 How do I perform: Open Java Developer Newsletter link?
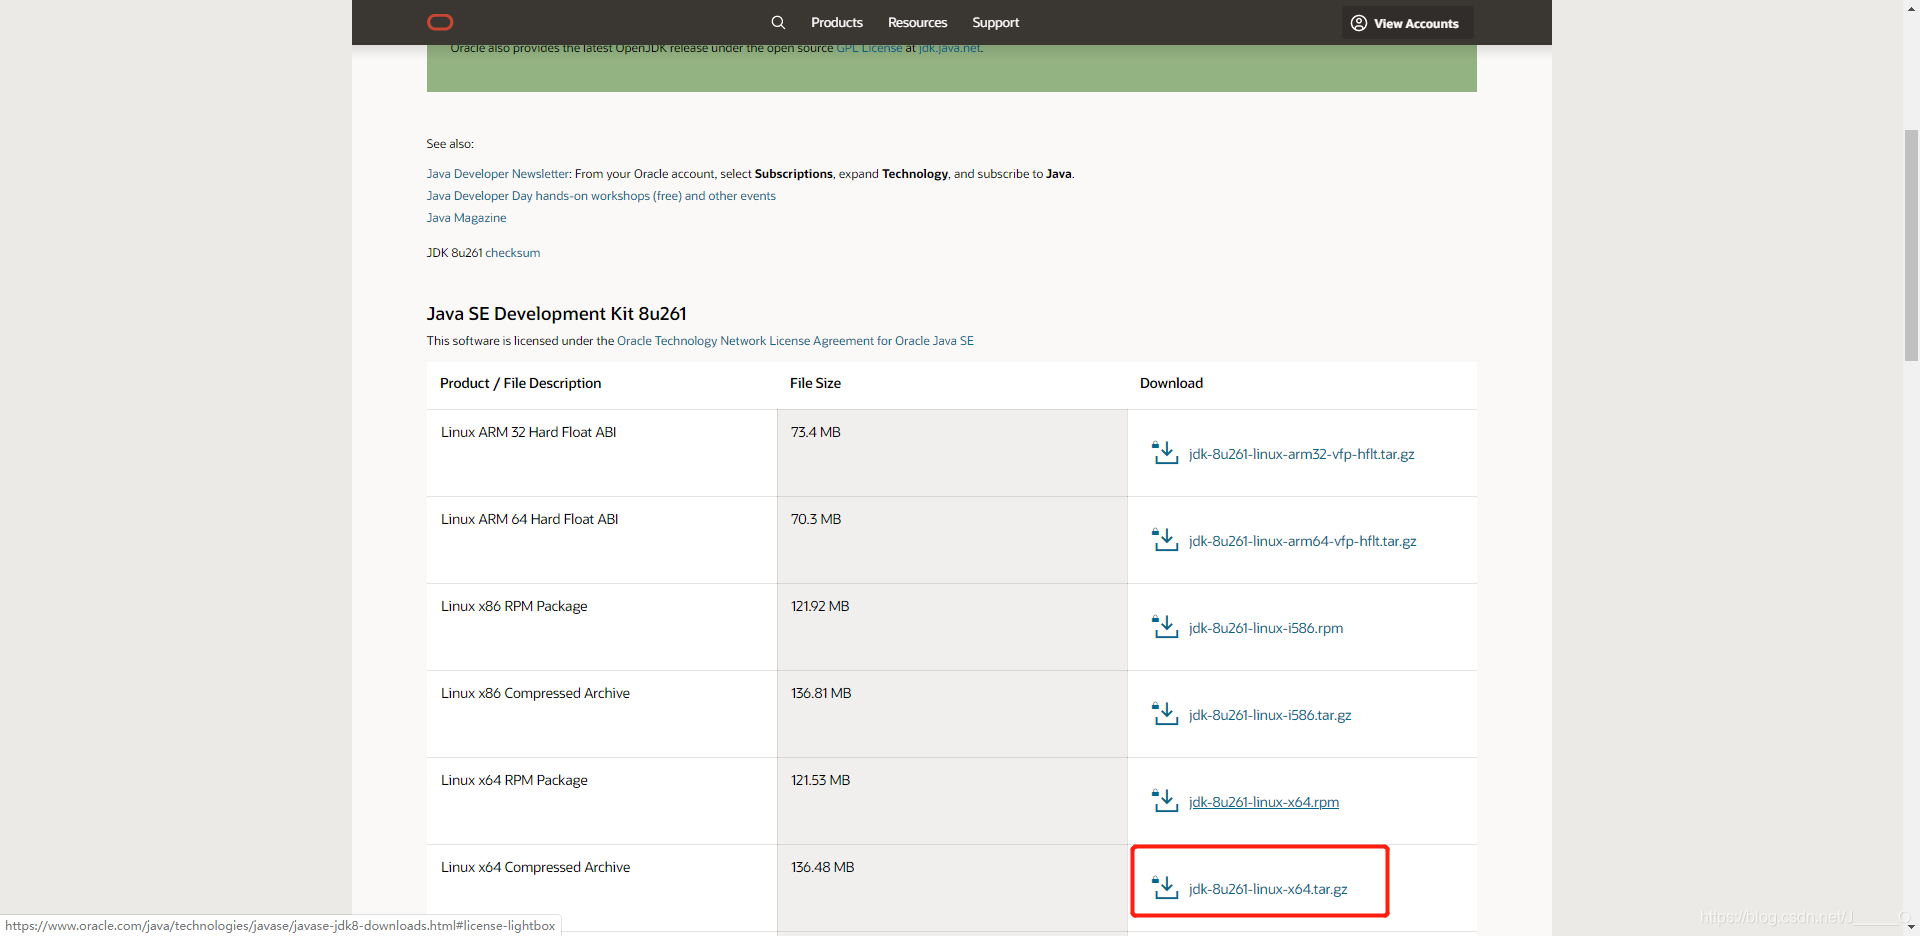498,174
